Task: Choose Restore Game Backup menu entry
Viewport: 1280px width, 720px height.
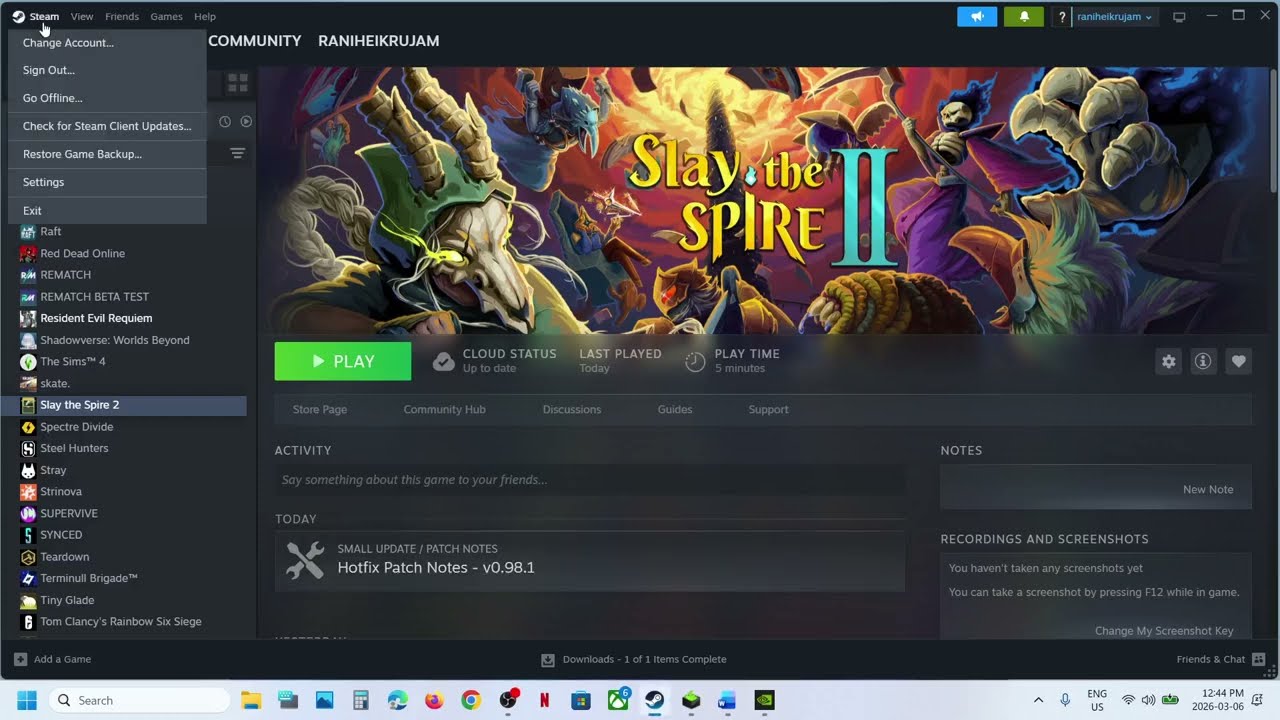Action: point(107,154)
